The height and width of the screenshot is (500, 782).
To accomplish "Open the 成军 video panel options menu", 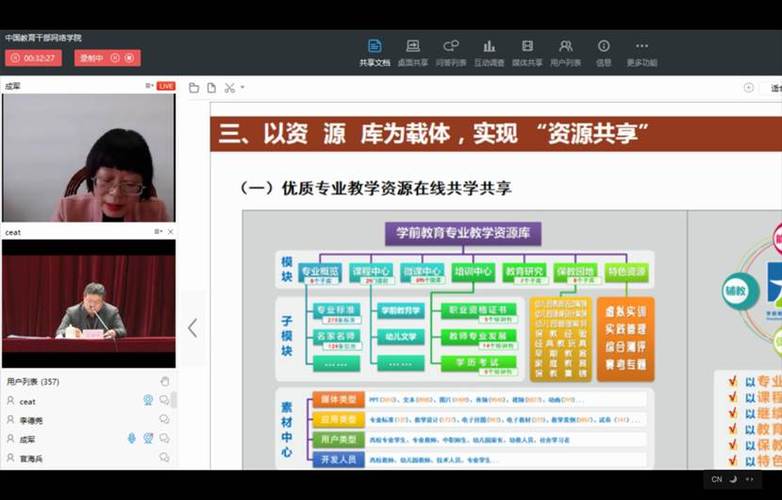I will tap(149, 86).
